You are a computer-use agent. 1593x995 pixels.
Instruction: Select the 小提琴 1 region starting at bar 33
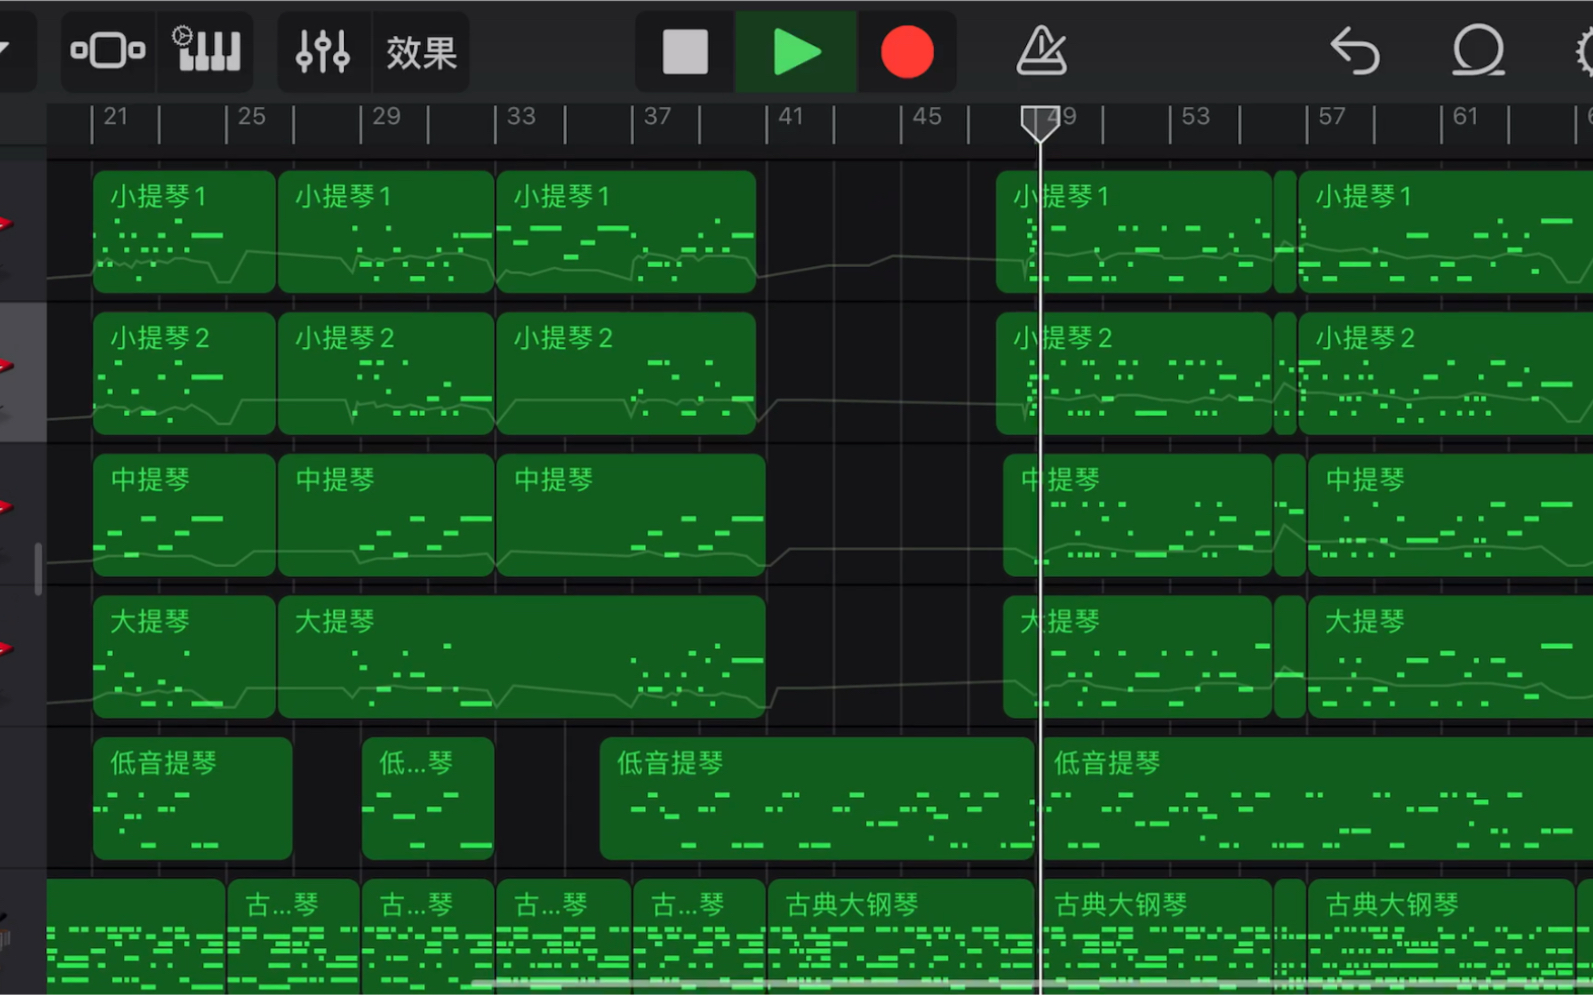626,232
